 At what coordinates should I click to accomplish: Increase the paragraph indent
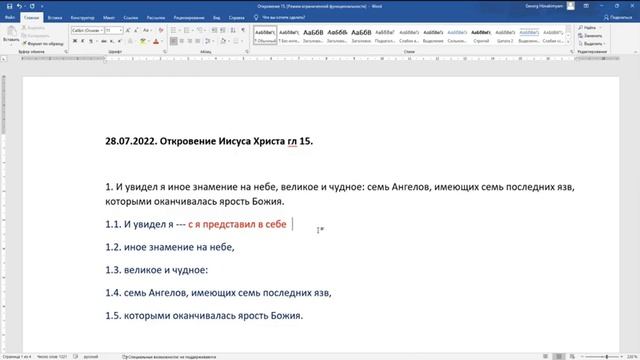223,30
